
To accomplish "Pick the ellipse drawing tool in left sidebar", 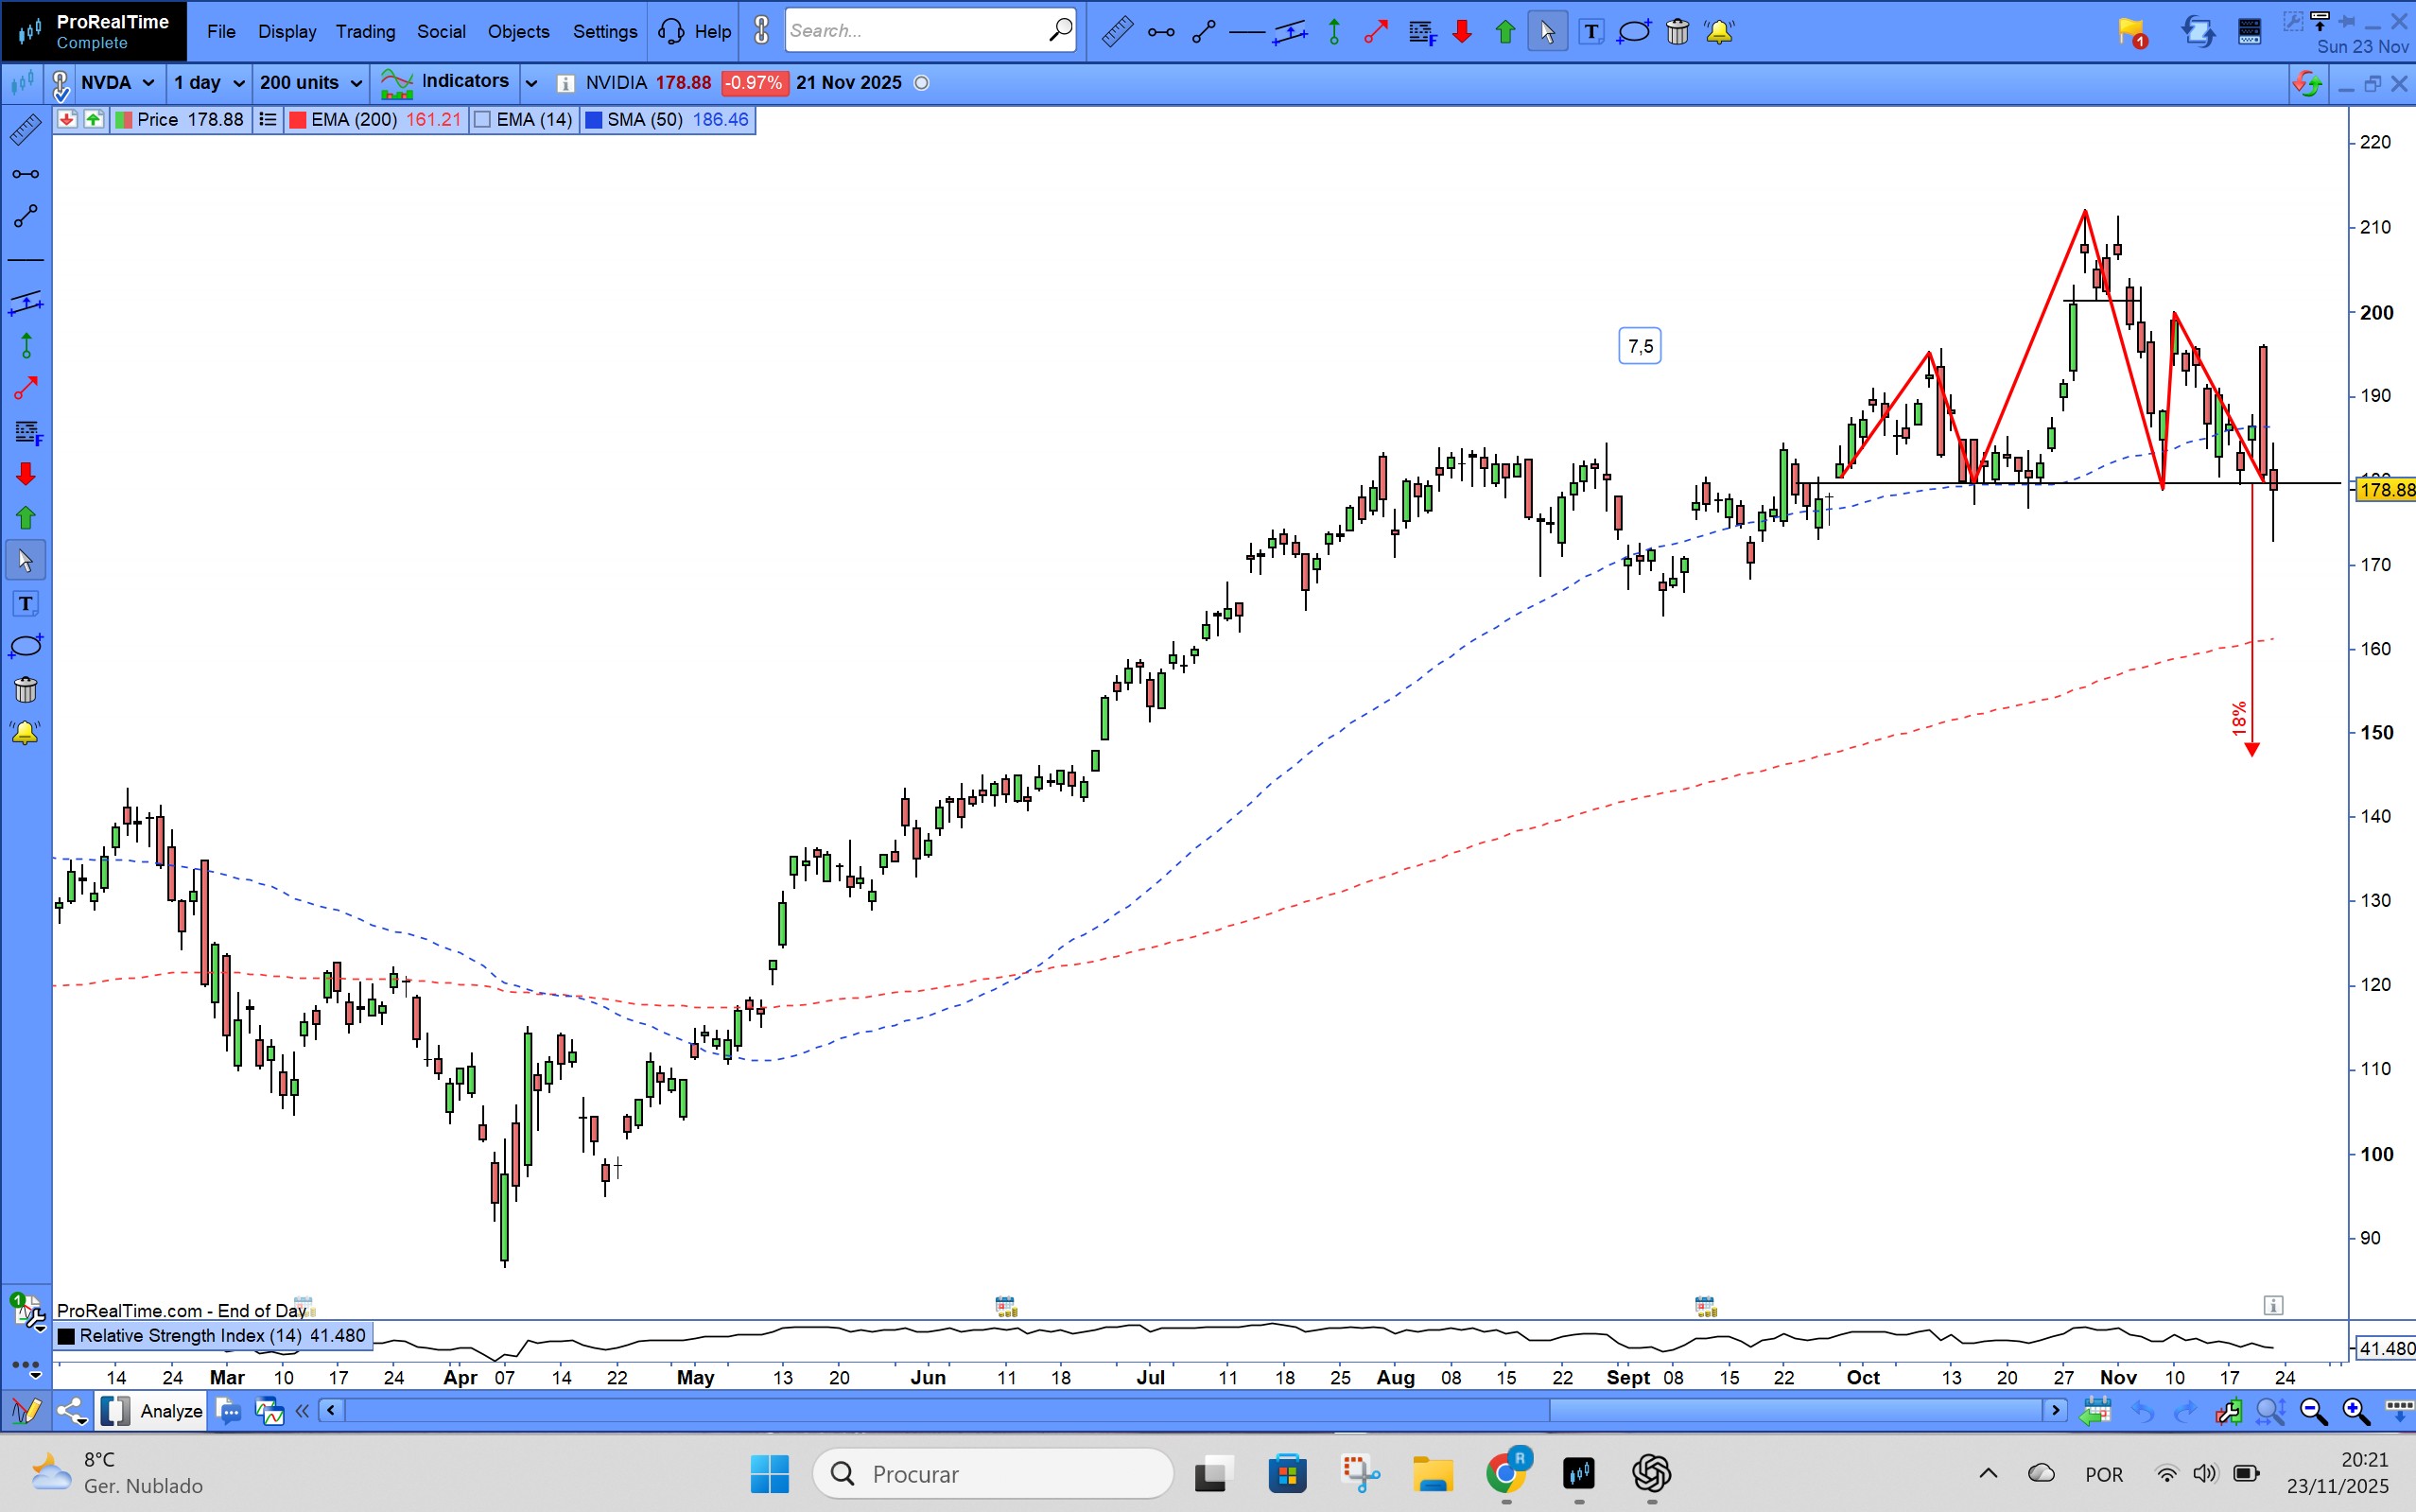I will coord(25,646).
